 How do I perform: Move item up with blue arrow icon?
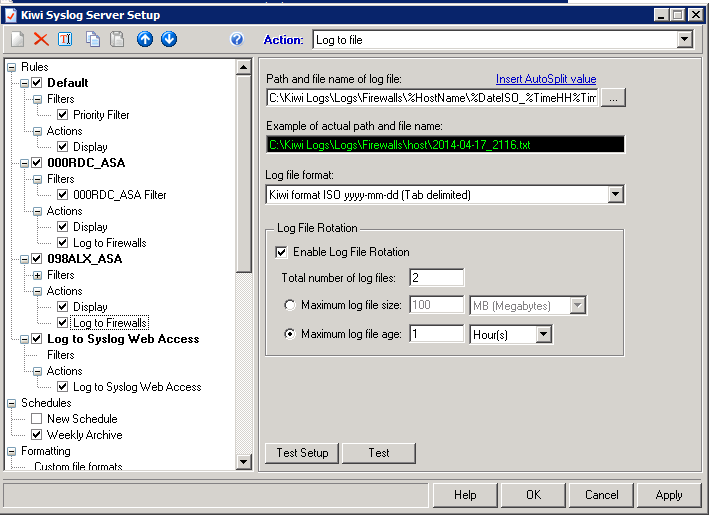145,39
